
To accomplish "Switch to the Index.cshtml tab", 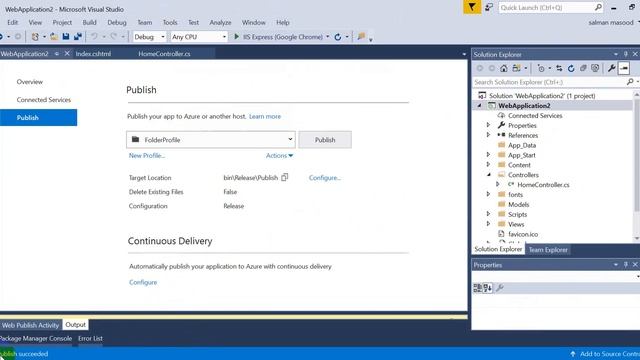I will coord(93,53).
